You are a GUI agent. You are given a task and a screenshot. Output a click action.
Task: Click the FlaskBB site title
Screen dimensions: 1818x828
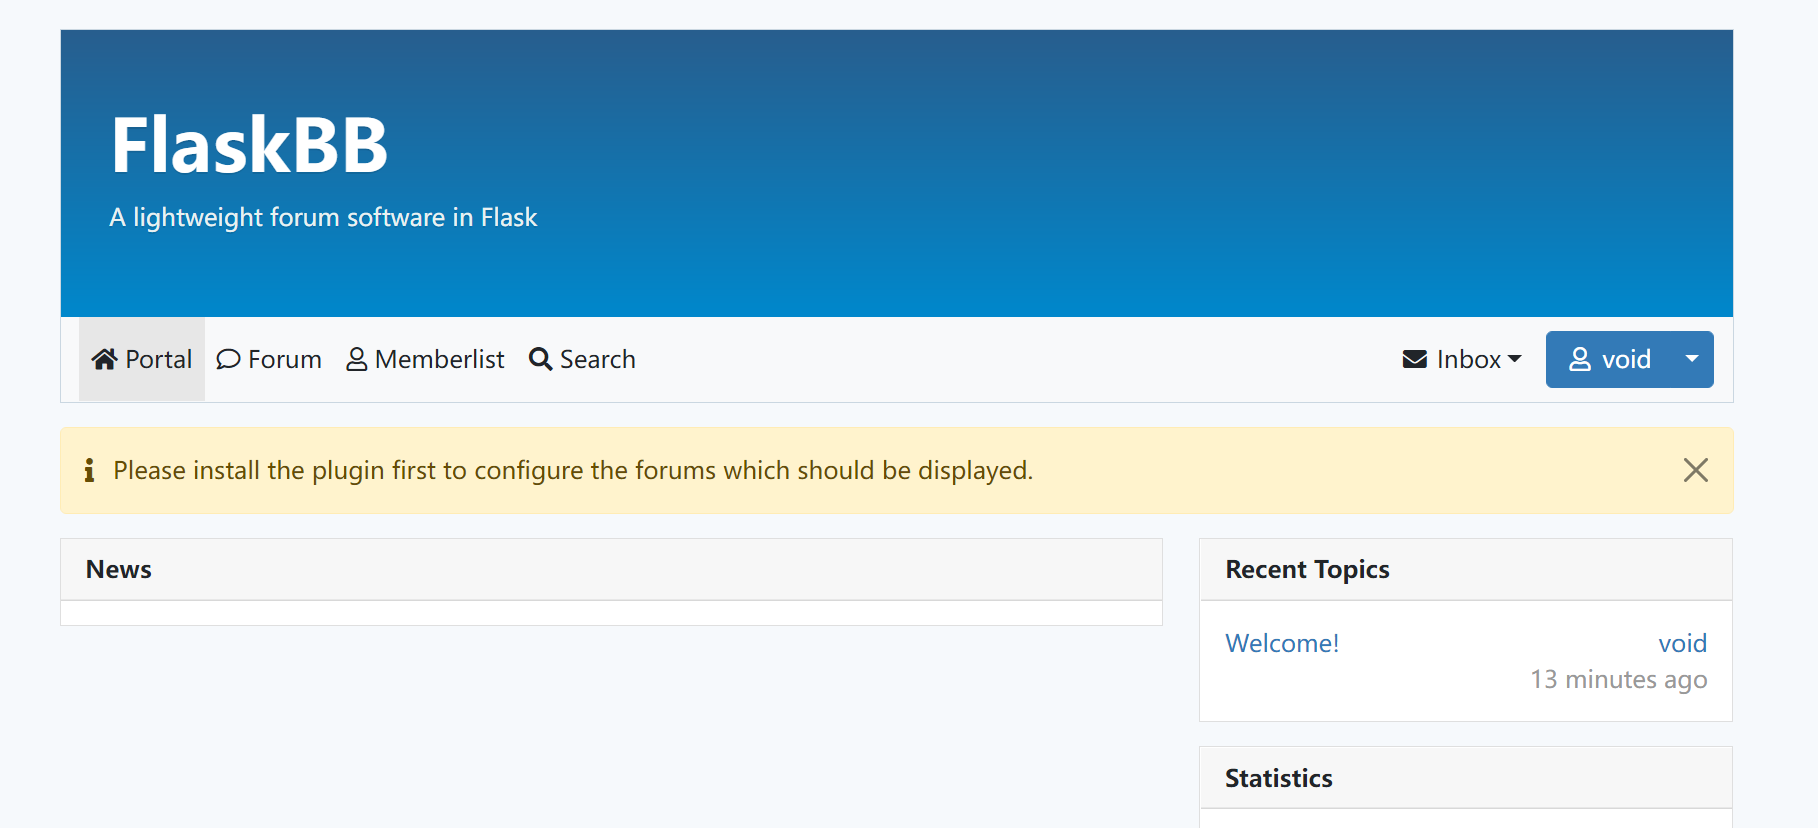click(249, 145)
